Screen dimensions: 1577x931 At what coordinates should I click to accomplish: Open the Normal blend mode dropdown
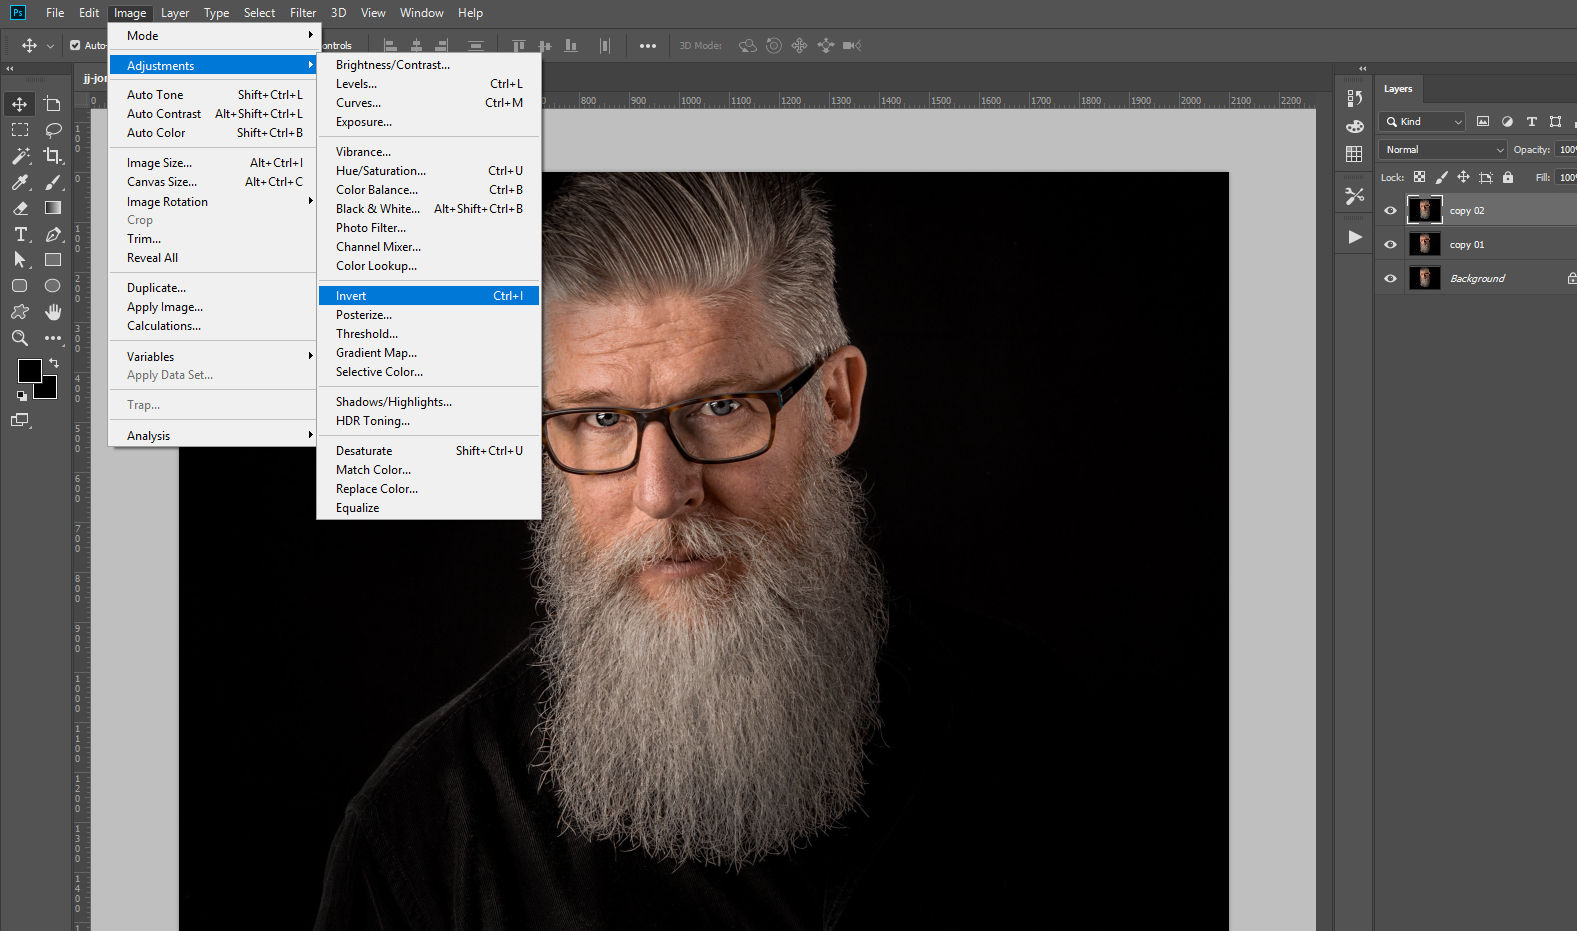click(x=1443, y=150)
